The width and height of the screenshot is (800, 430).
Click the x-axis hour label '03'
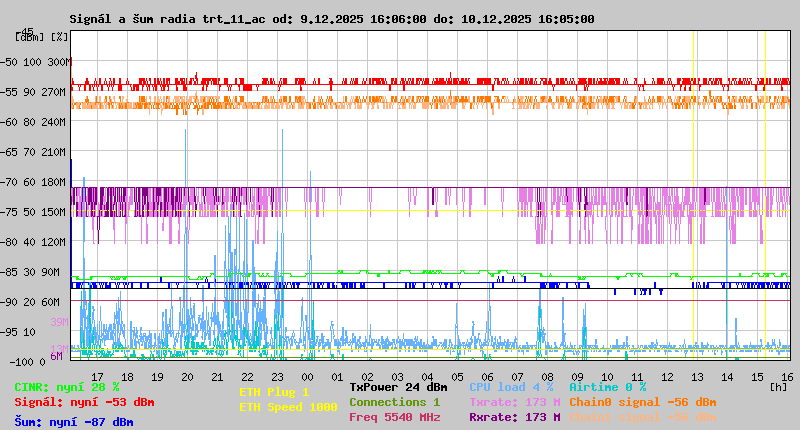tap(397, 377)
